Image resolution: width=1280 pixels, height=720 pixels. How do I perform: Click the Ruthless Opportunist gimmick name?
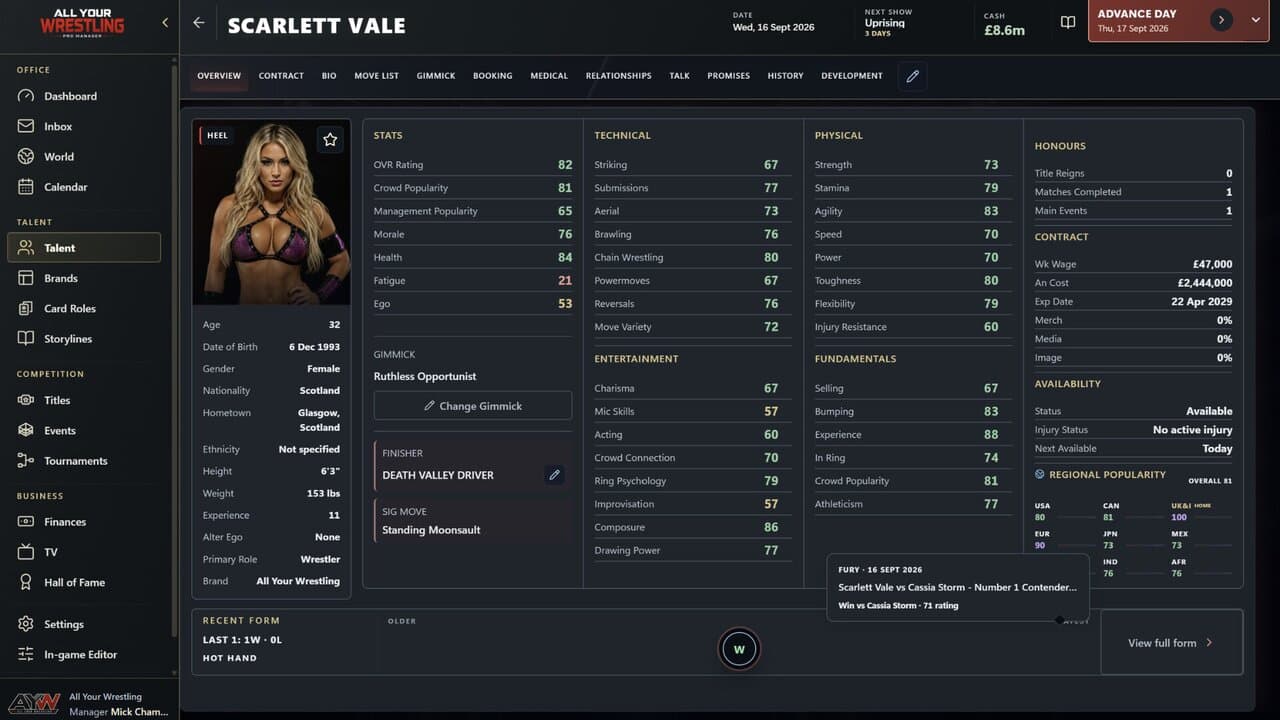click(x=425, y=377)
